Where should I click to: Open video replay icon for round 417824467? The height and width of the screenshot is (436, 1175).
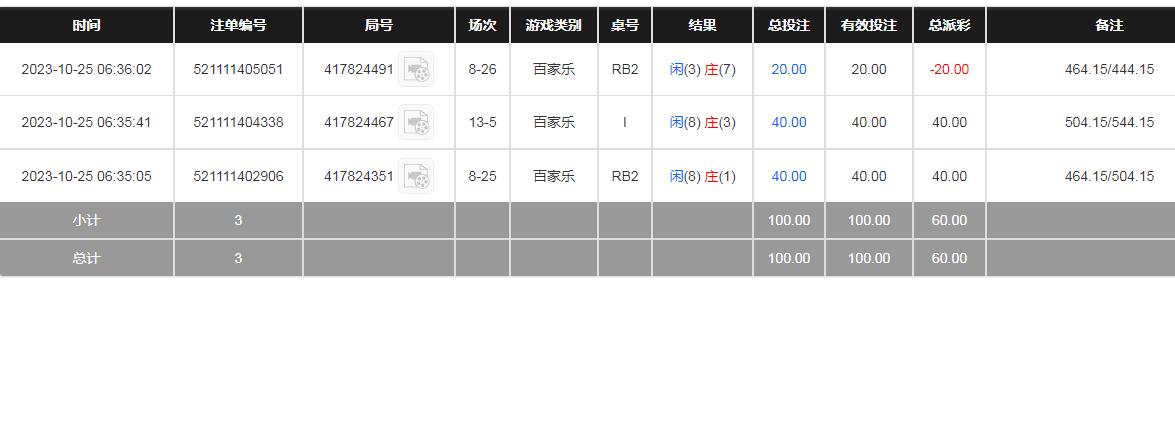(x=416, y=123)
